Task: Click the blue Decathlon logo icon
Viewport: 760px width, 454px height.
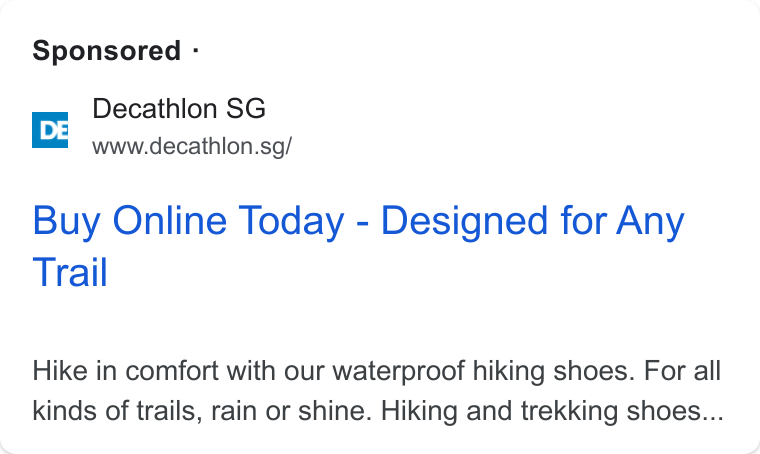Action: (50, 130)
